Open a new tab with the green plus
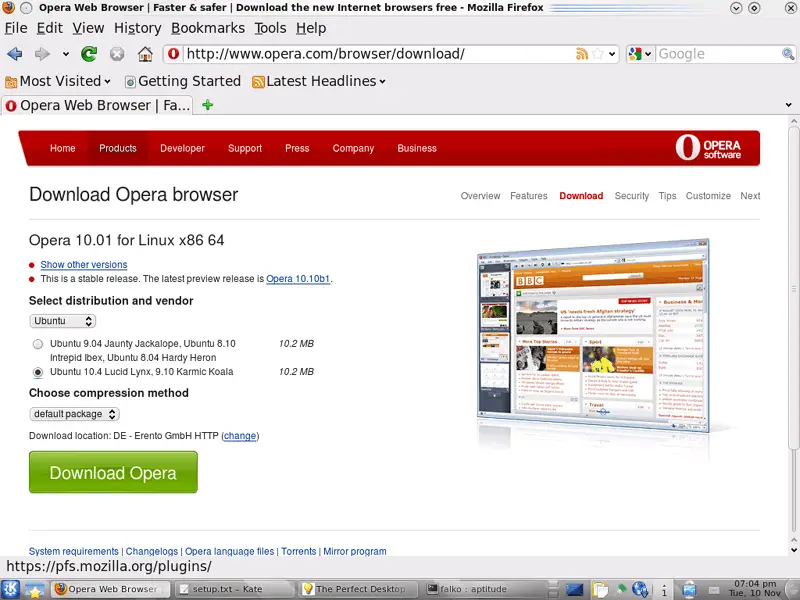800x600 pixels. 207,105
